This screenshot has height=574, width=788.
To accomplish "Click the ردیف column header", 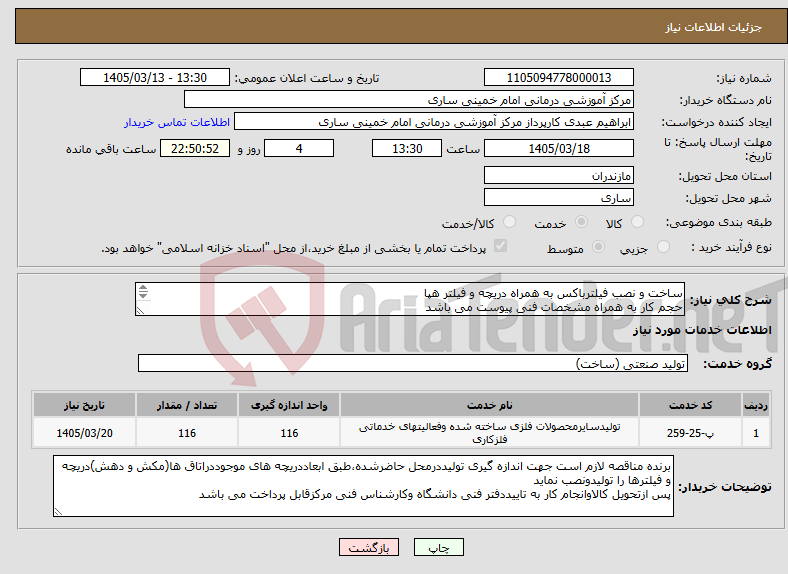I will coord(756,405).
